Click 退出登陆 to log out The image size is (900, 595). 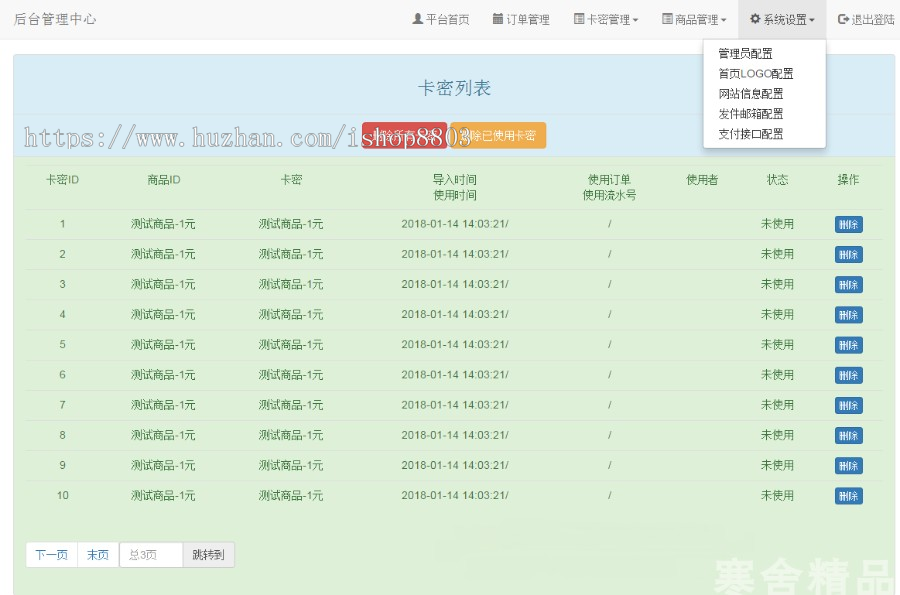(x=866, y=20)
